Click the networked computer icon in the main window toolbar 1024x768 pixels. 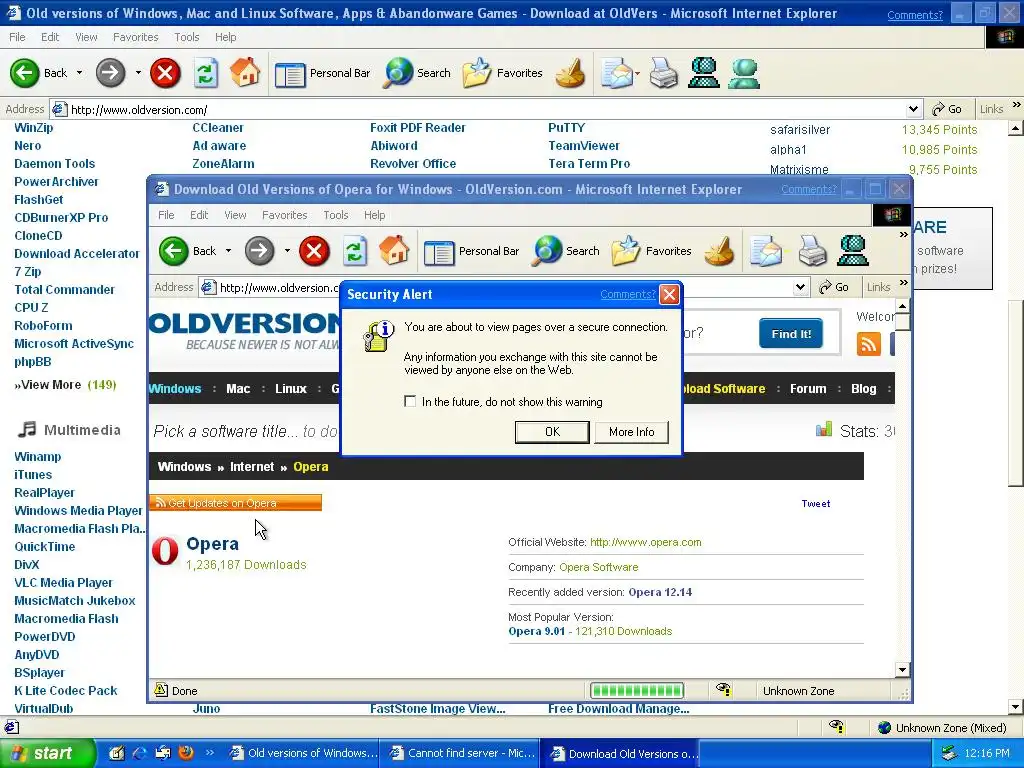pos(704,72)
